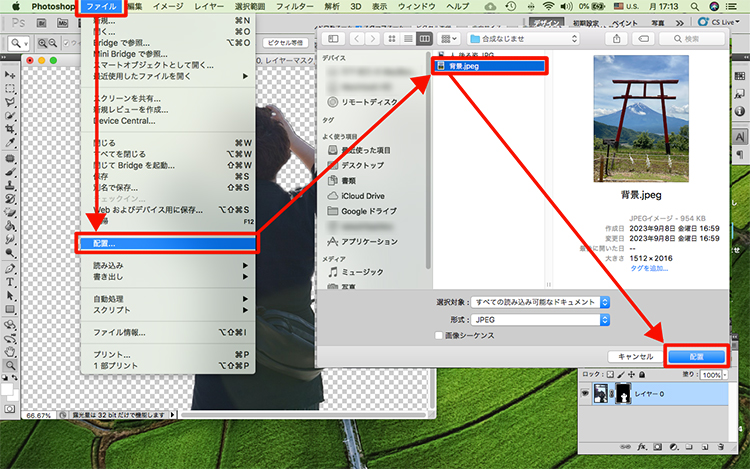Go back with the dialog back arrow
This screenshot has height=469, width=750.
[x=357, y=39]
